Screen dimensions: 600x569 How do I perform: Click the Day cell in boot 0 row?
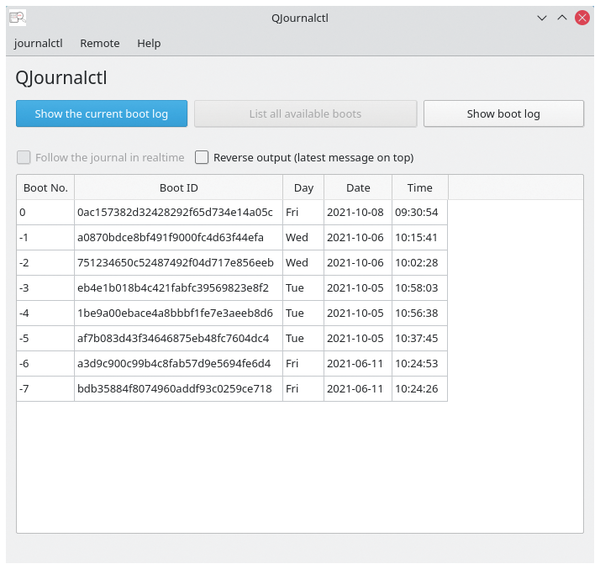[303, 212]
